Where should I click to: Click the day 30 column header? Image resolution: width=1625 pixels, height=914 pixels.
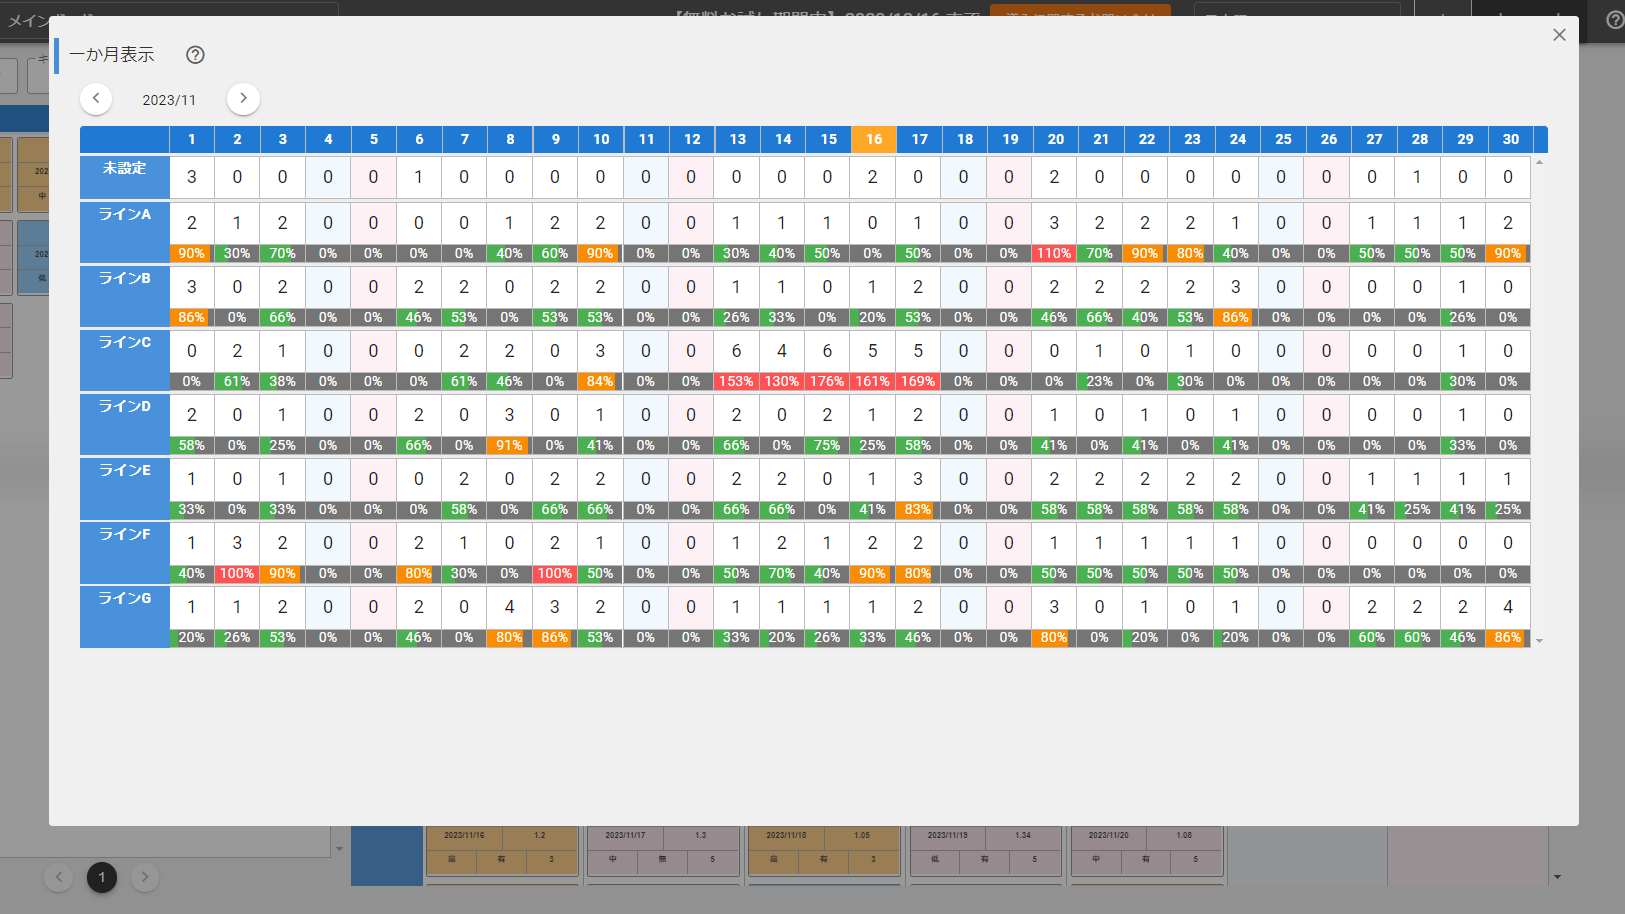tap(1510, 139)
